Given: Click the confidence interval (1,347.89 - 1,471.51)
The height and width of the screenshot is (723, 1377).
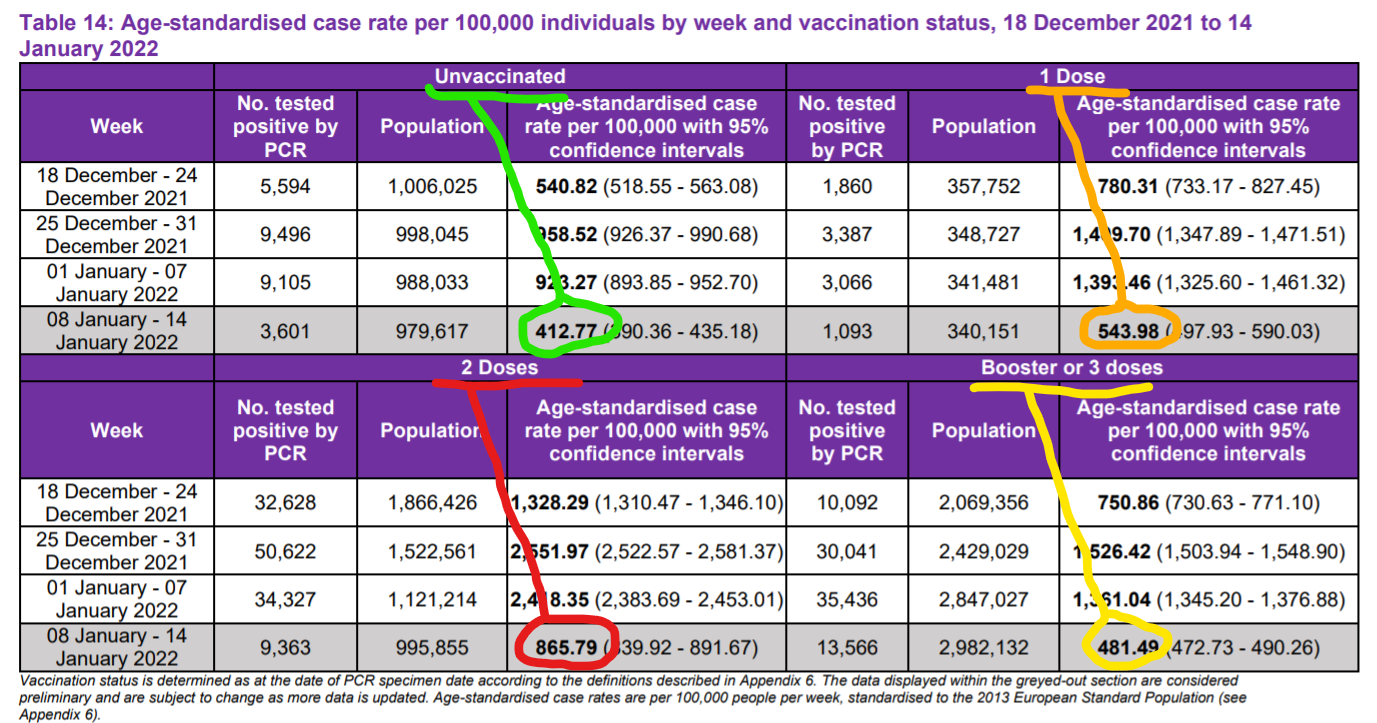Looking at the screenshot, I should 1250,234.
